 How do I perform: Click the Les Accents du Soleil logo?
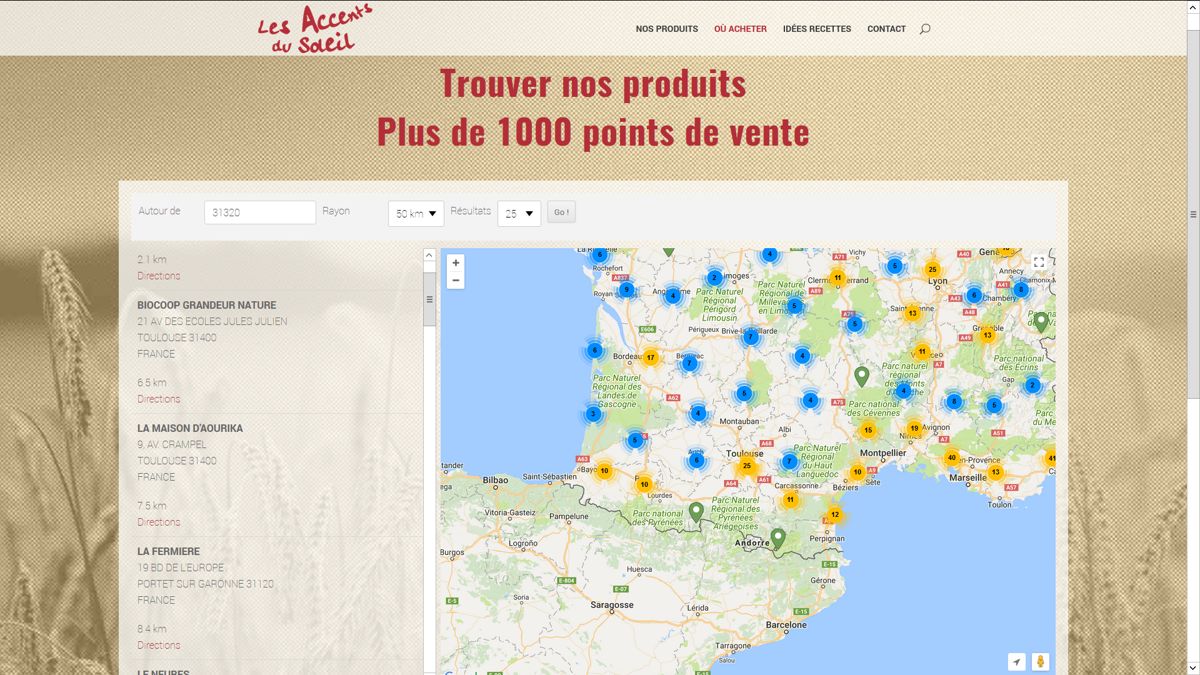pyautogui.click(x=314, y=29)
